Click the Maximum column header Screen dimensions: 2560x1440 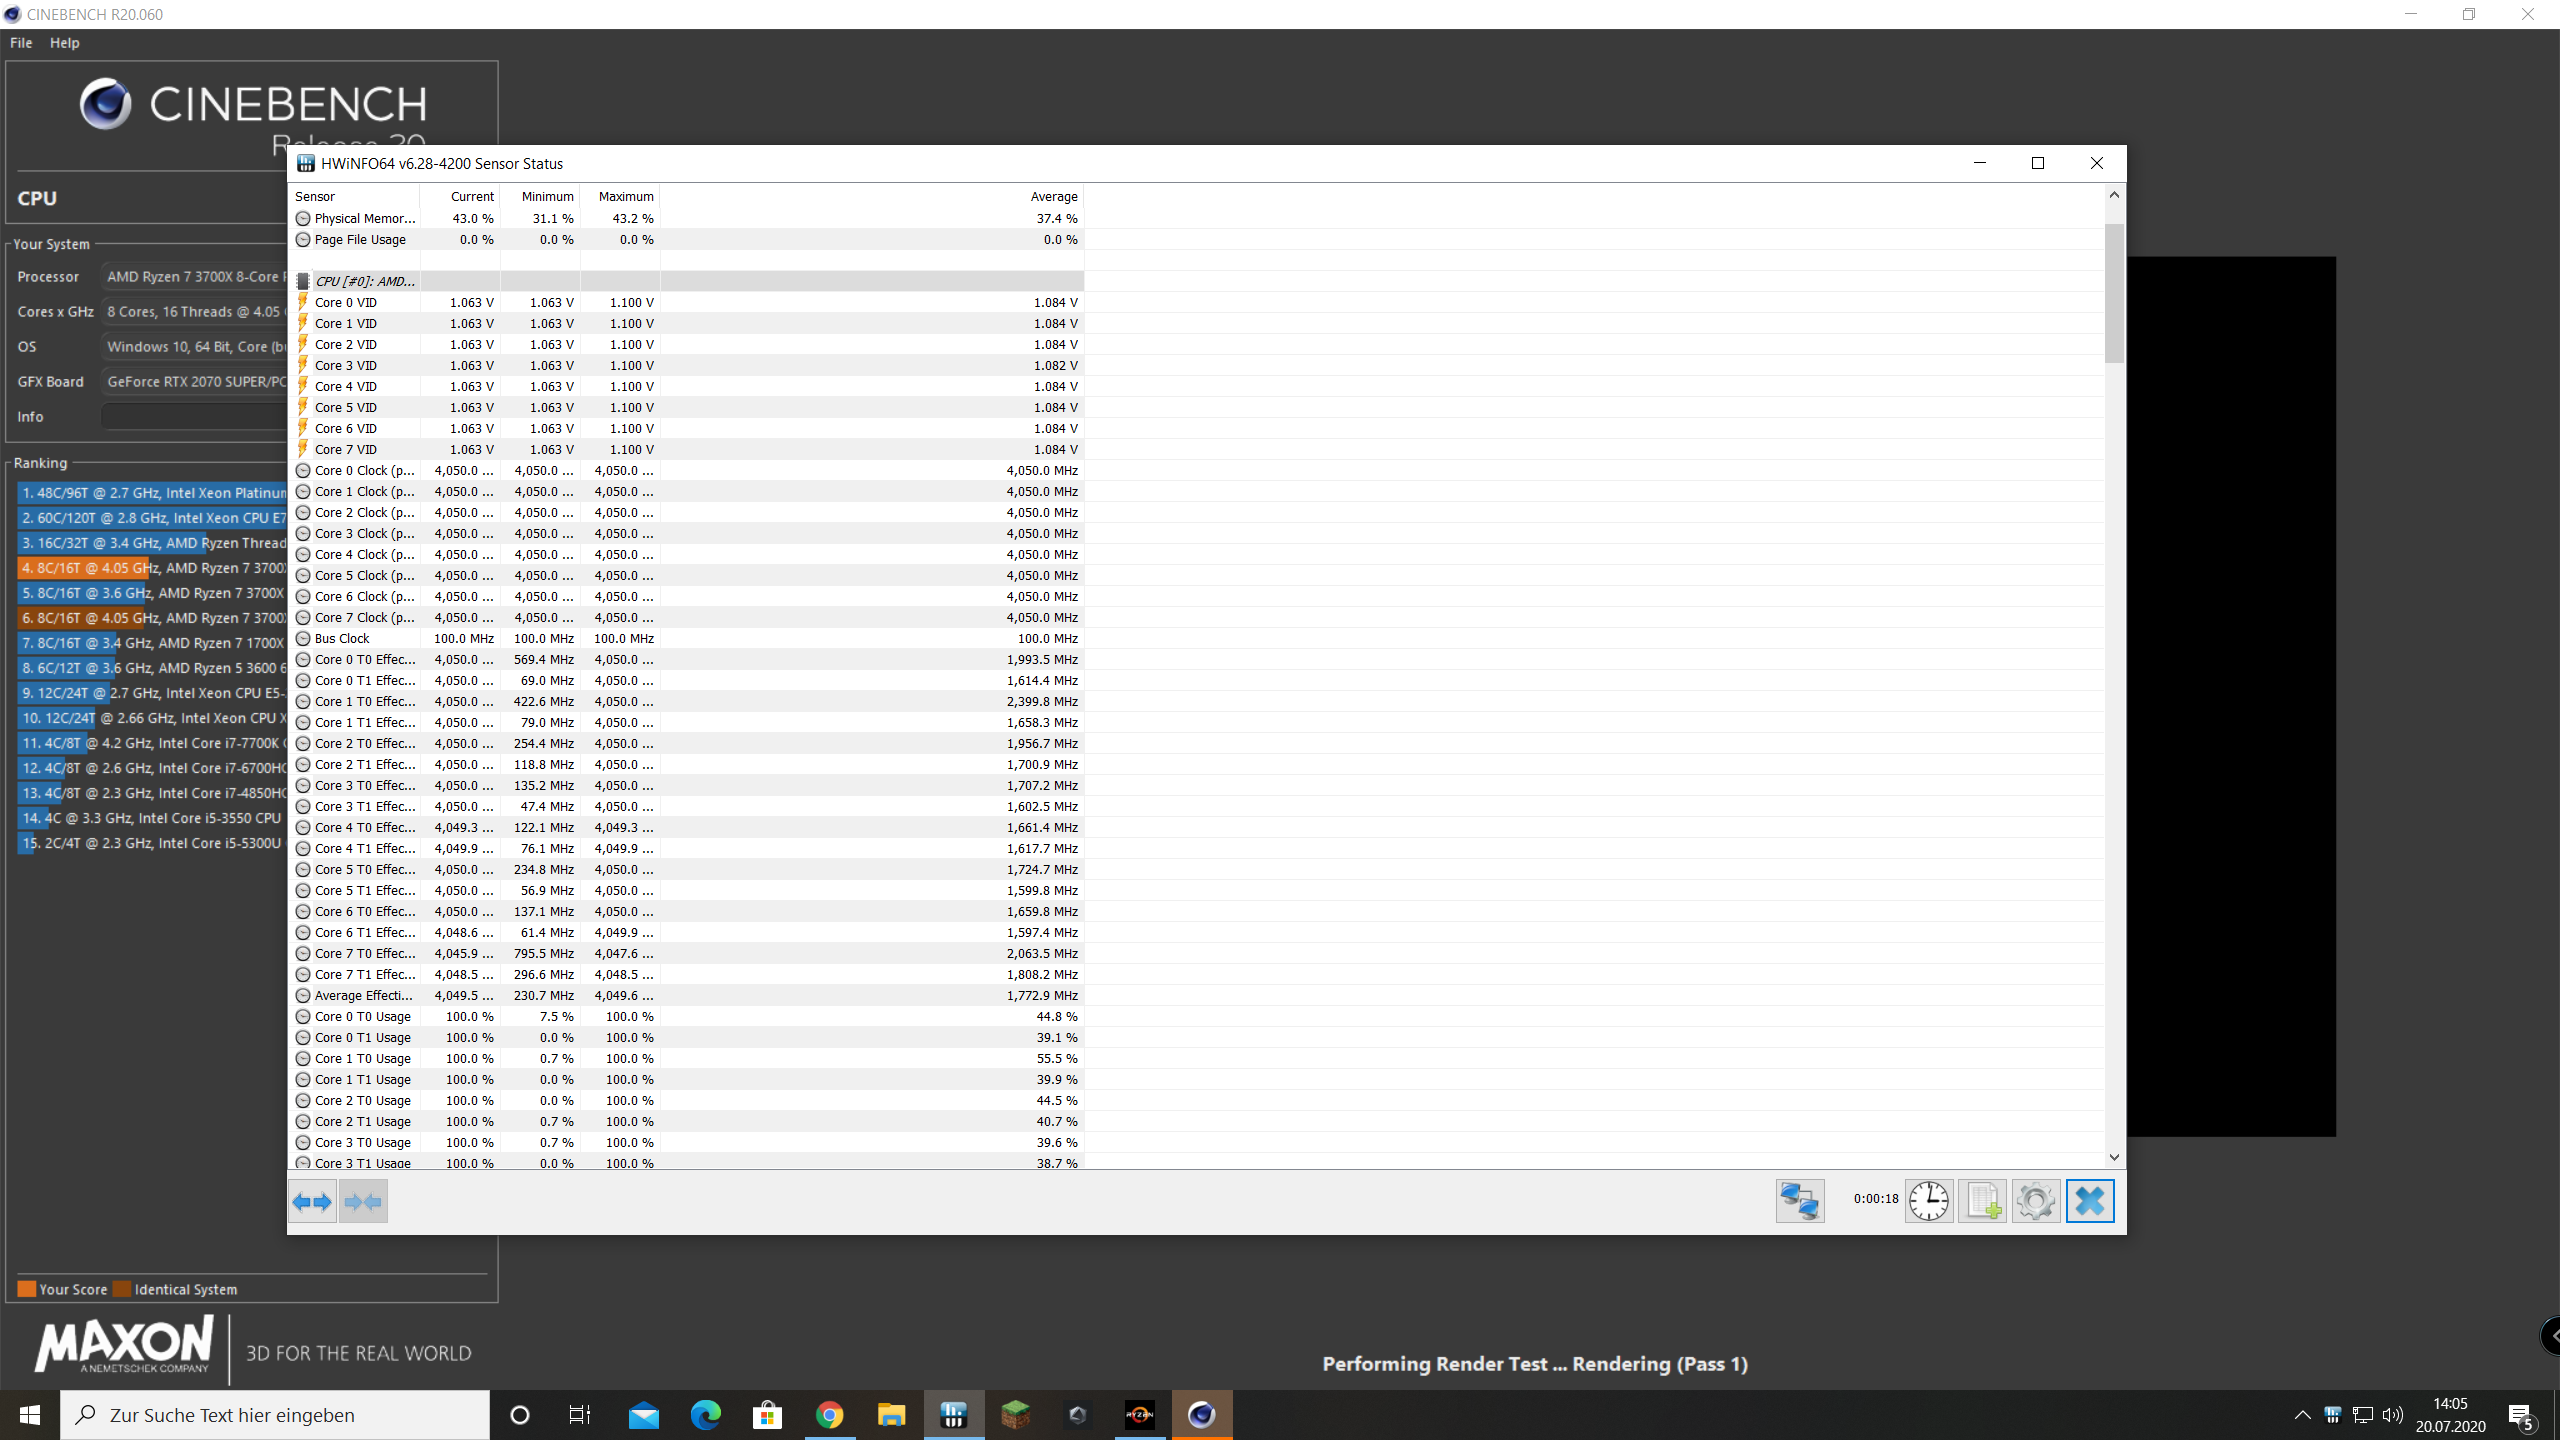(x=625, y=197)
